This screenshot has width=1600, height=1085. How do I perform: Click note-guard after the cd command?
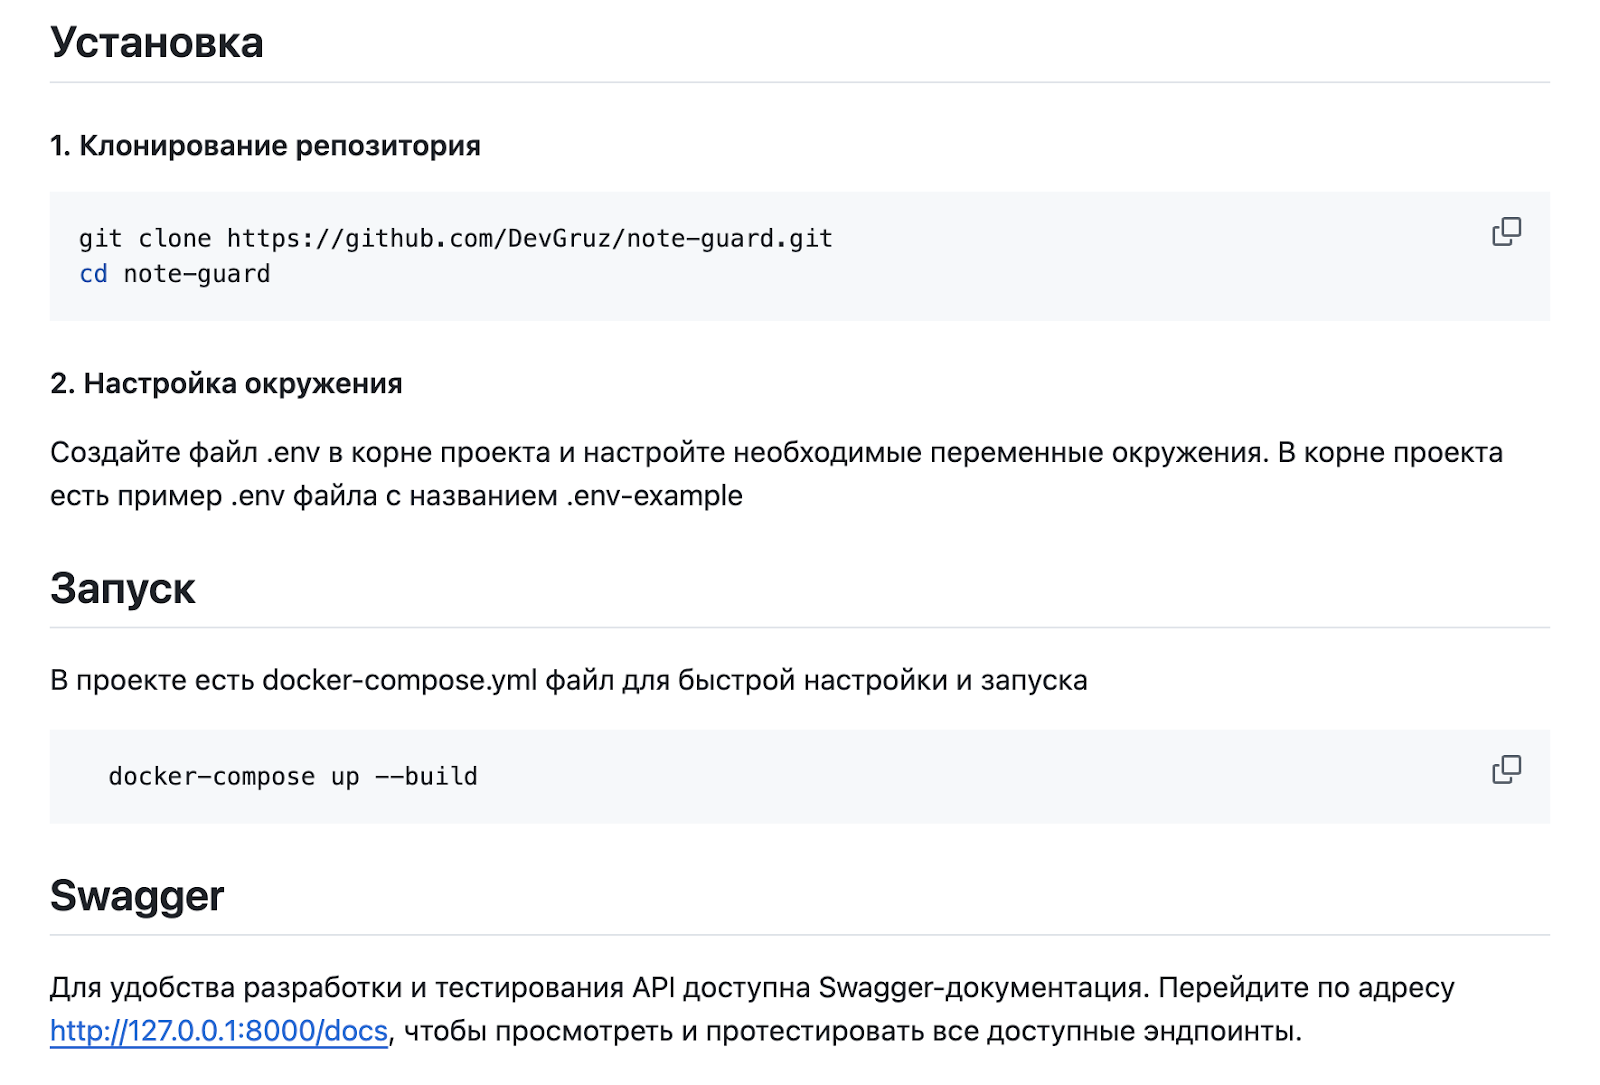(x=197, y=274)
